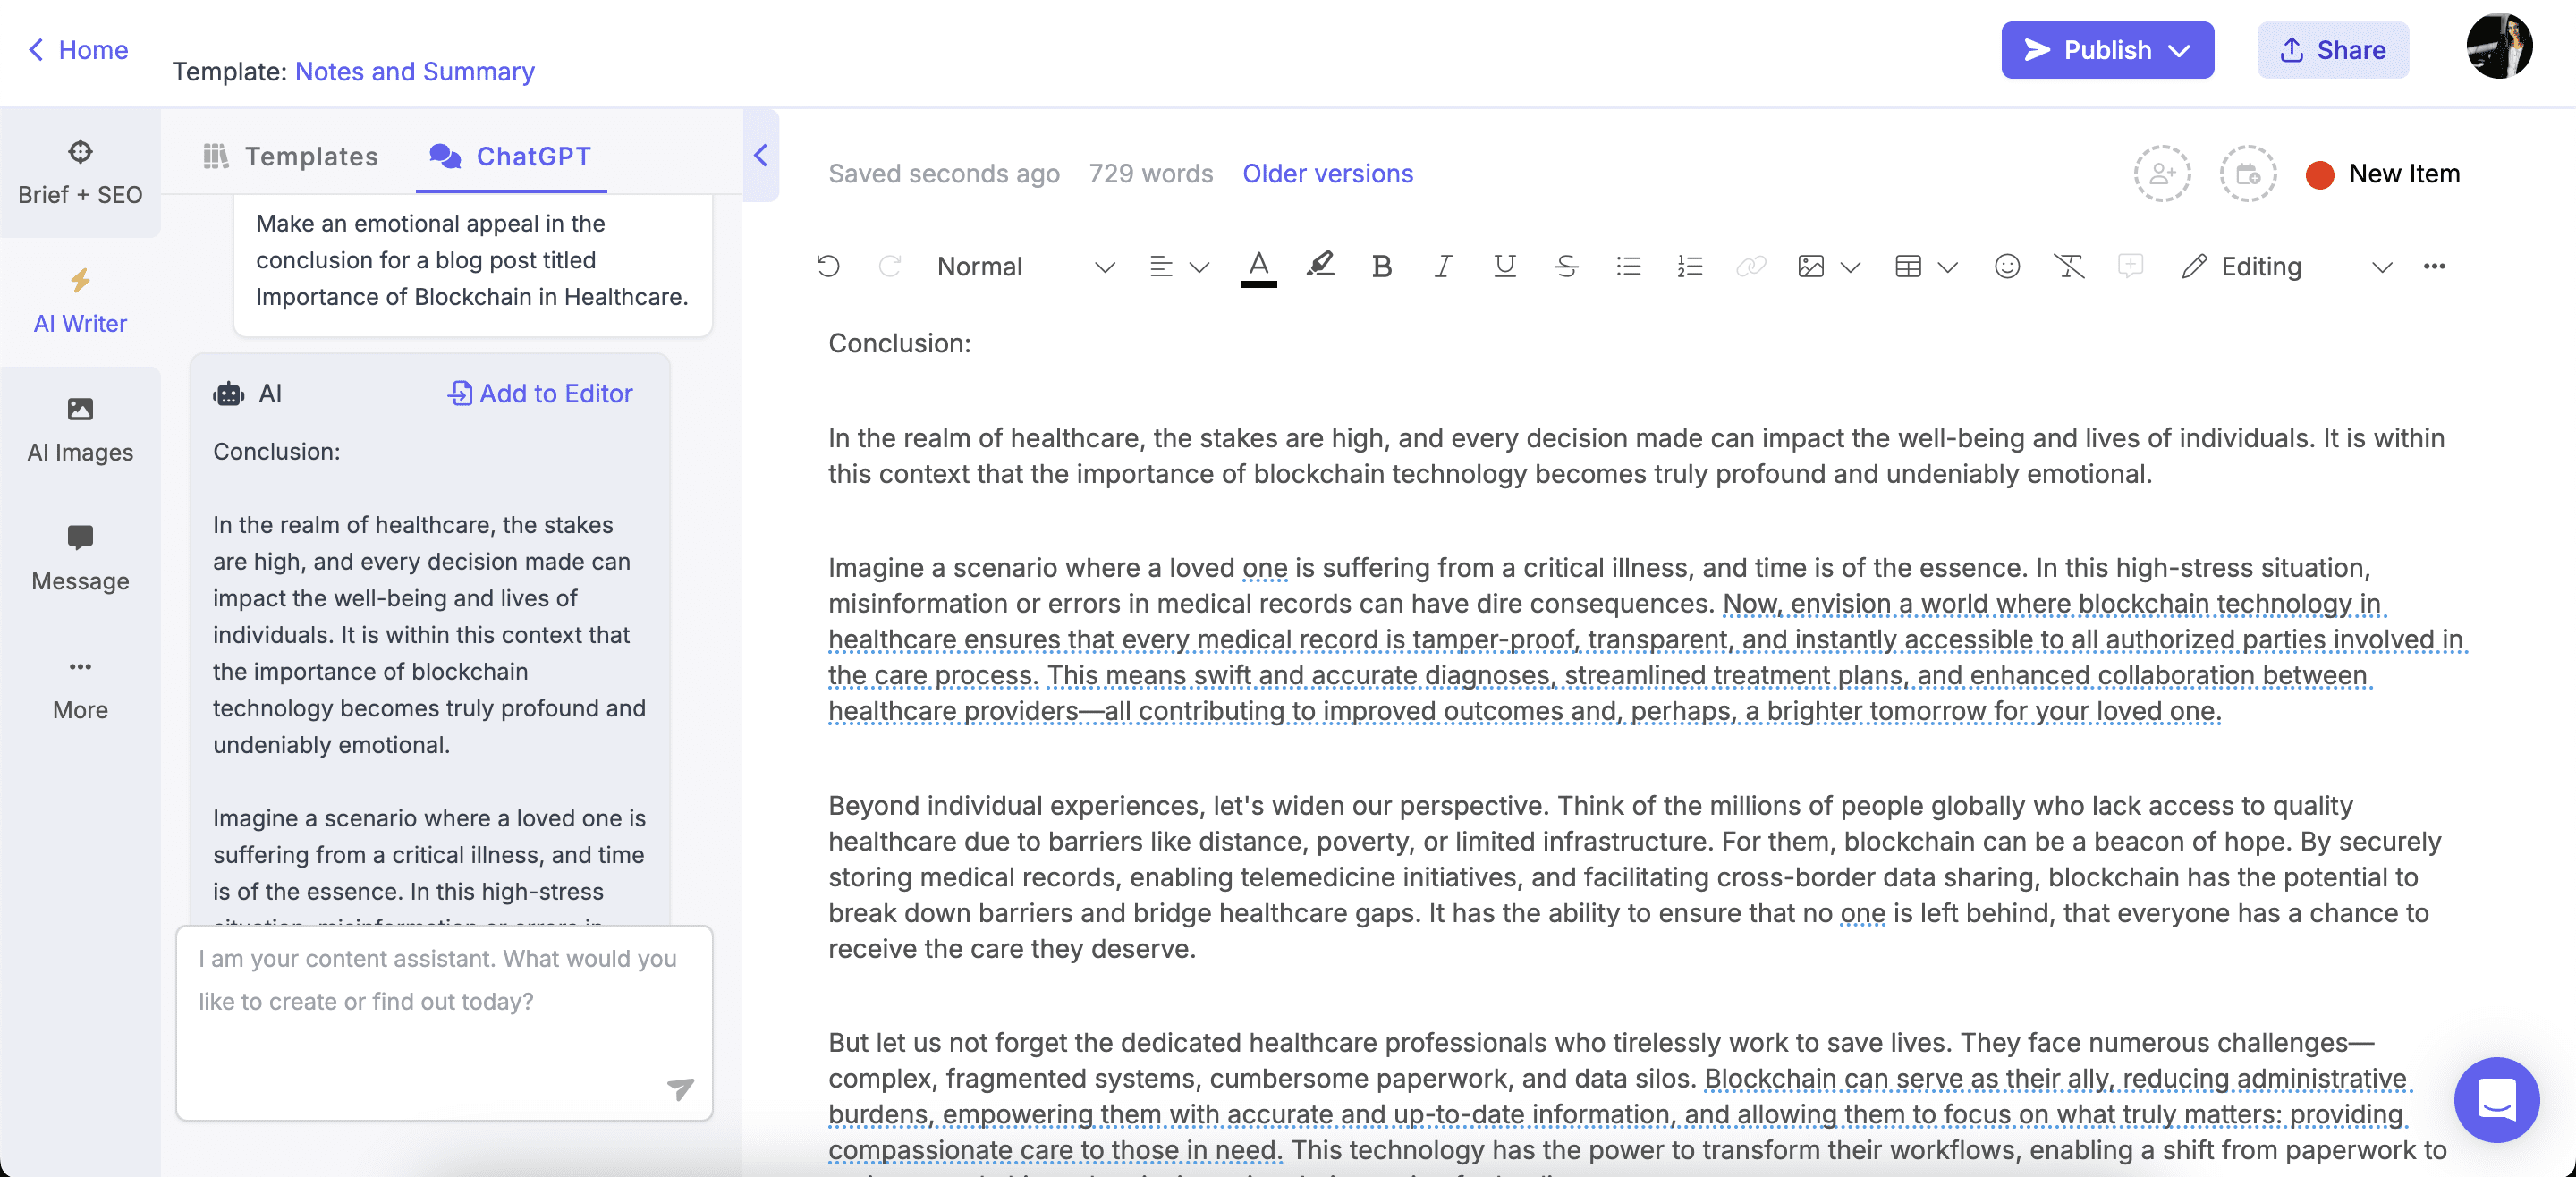
Task: Click the Older versions link
Action: click(x=1327, y=171)
